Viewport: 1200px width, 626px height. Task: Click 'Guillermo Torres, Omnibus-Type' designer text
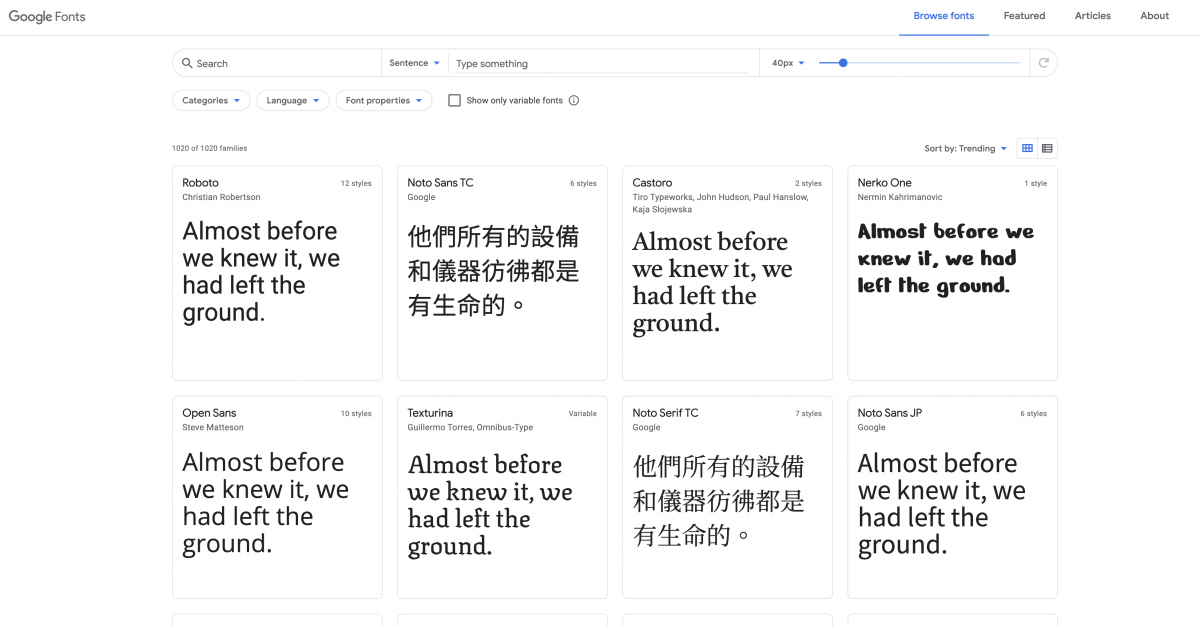pyautogui.click(x=470, y=427)
